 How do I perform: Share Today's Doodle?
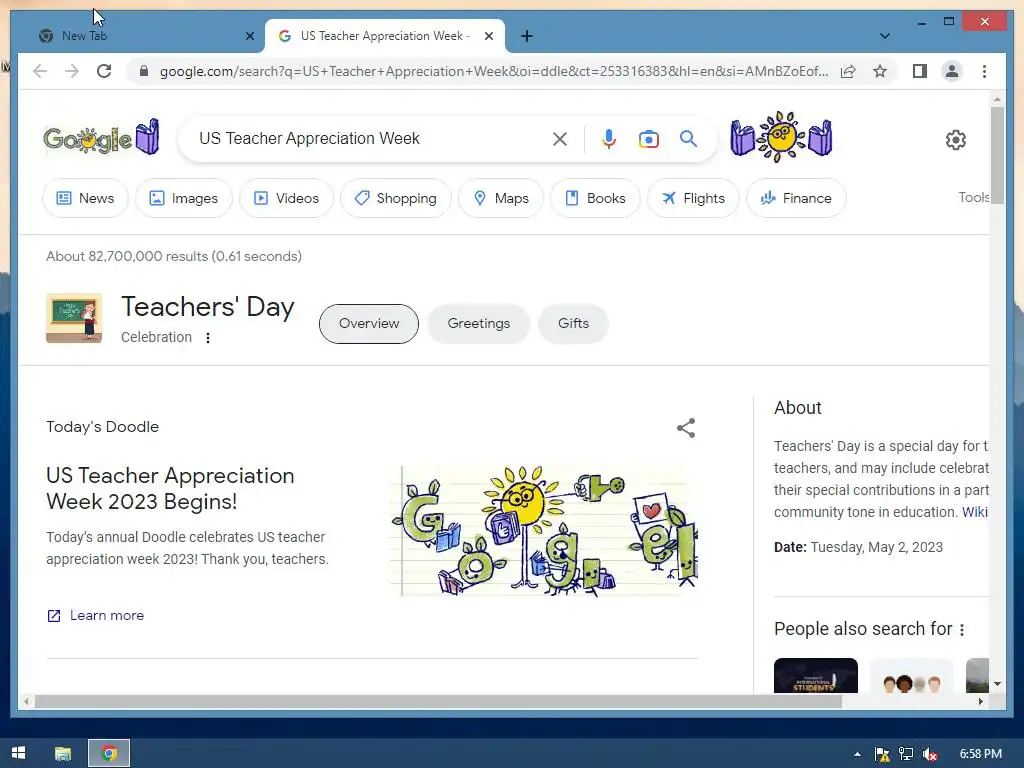686,428
